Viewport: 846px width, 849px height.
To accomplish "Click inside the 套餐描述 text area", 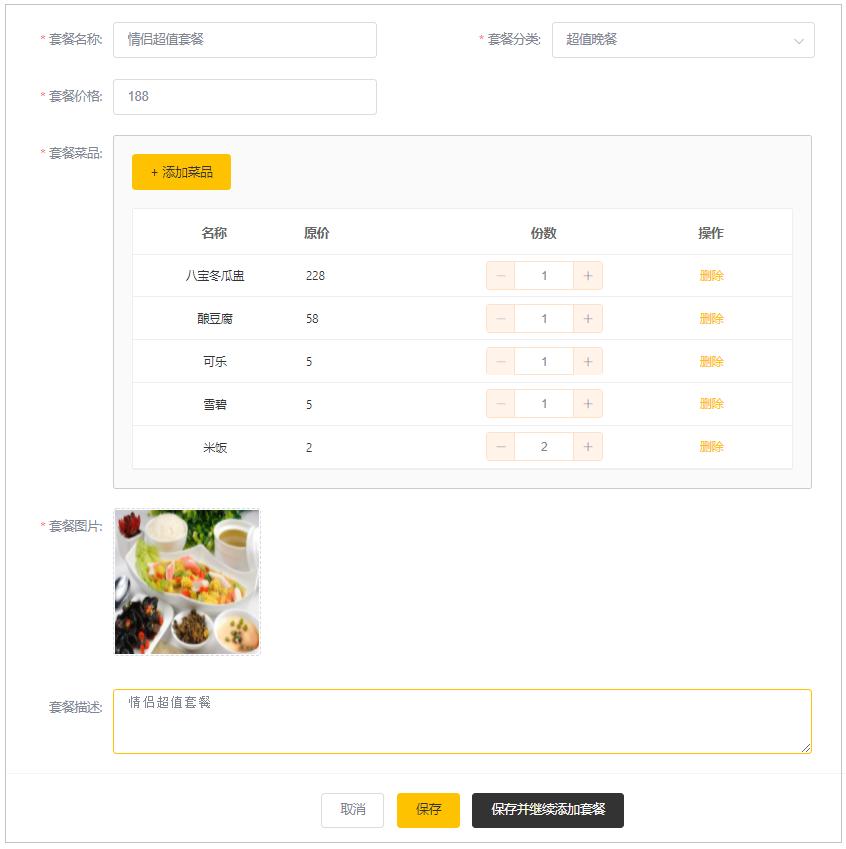I will pyautogui.click(x=462, y=721).
